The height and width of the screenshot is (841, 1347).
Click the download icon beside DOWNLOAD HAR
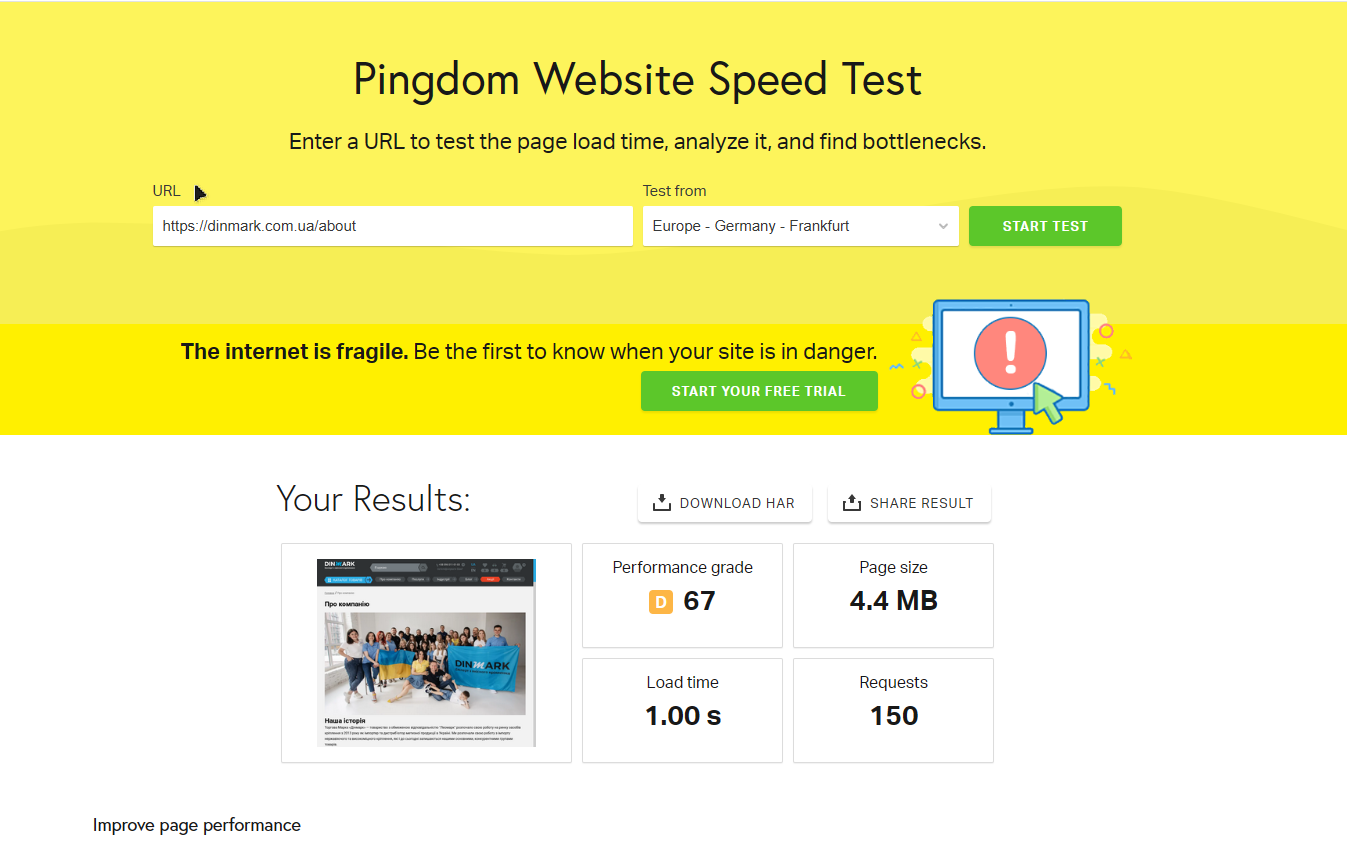661,503
